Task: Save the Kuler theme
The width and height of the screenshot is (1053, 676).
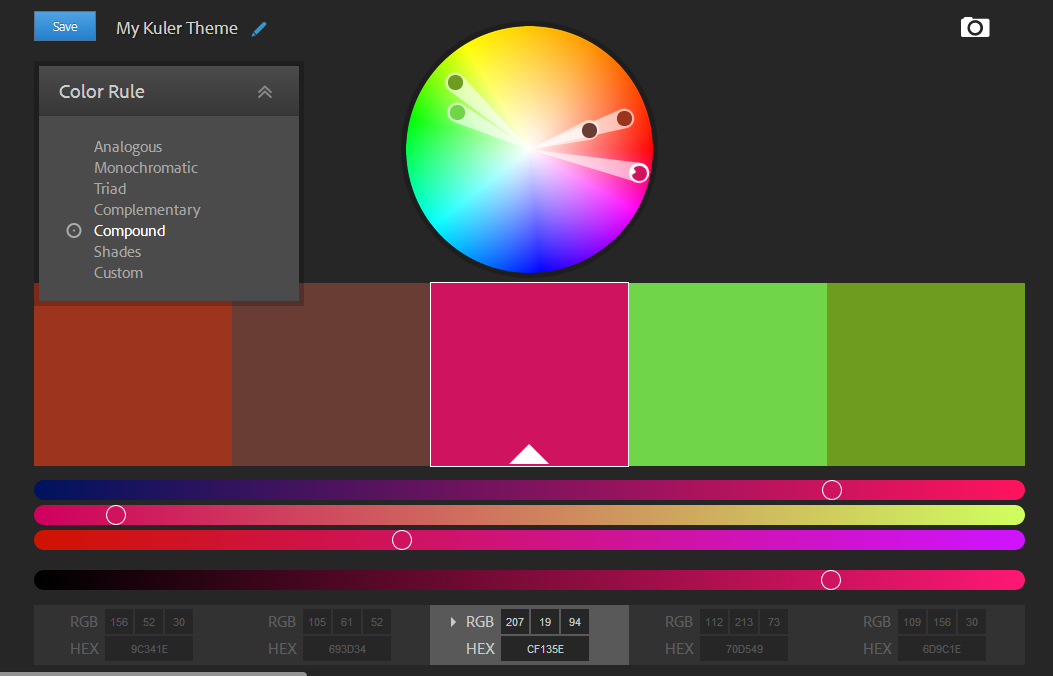Action: tap(65, 27)
